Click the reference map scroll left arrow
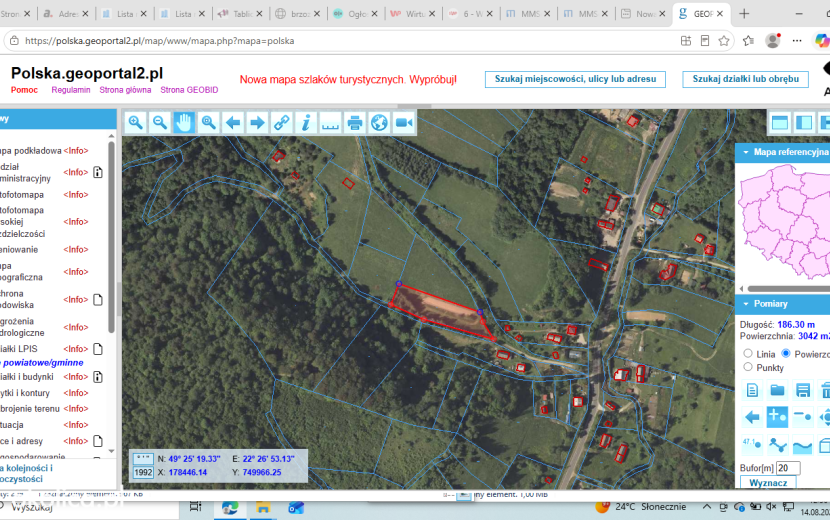Viewport: 830px width, 520px height. point(741,289)
